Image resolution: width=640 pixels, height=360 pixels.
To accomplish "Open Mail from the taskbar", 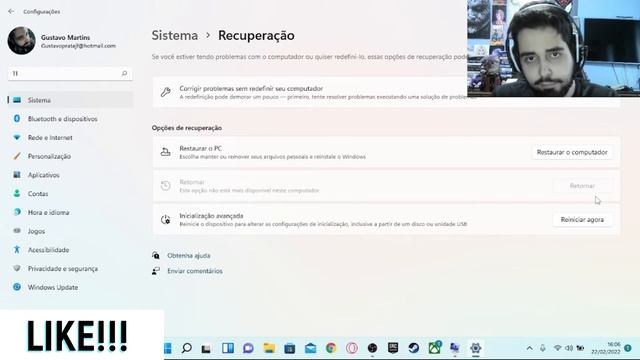I will (311, 348).
